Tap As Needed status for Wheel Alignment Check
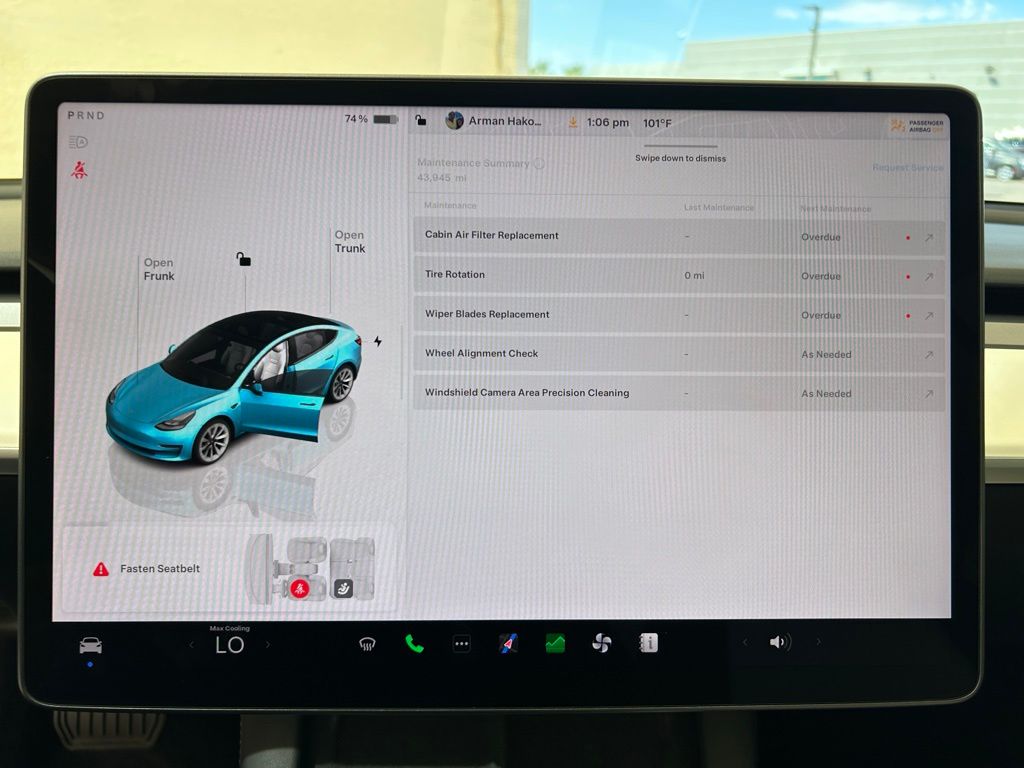The image size is (1024, 768). 826,355
